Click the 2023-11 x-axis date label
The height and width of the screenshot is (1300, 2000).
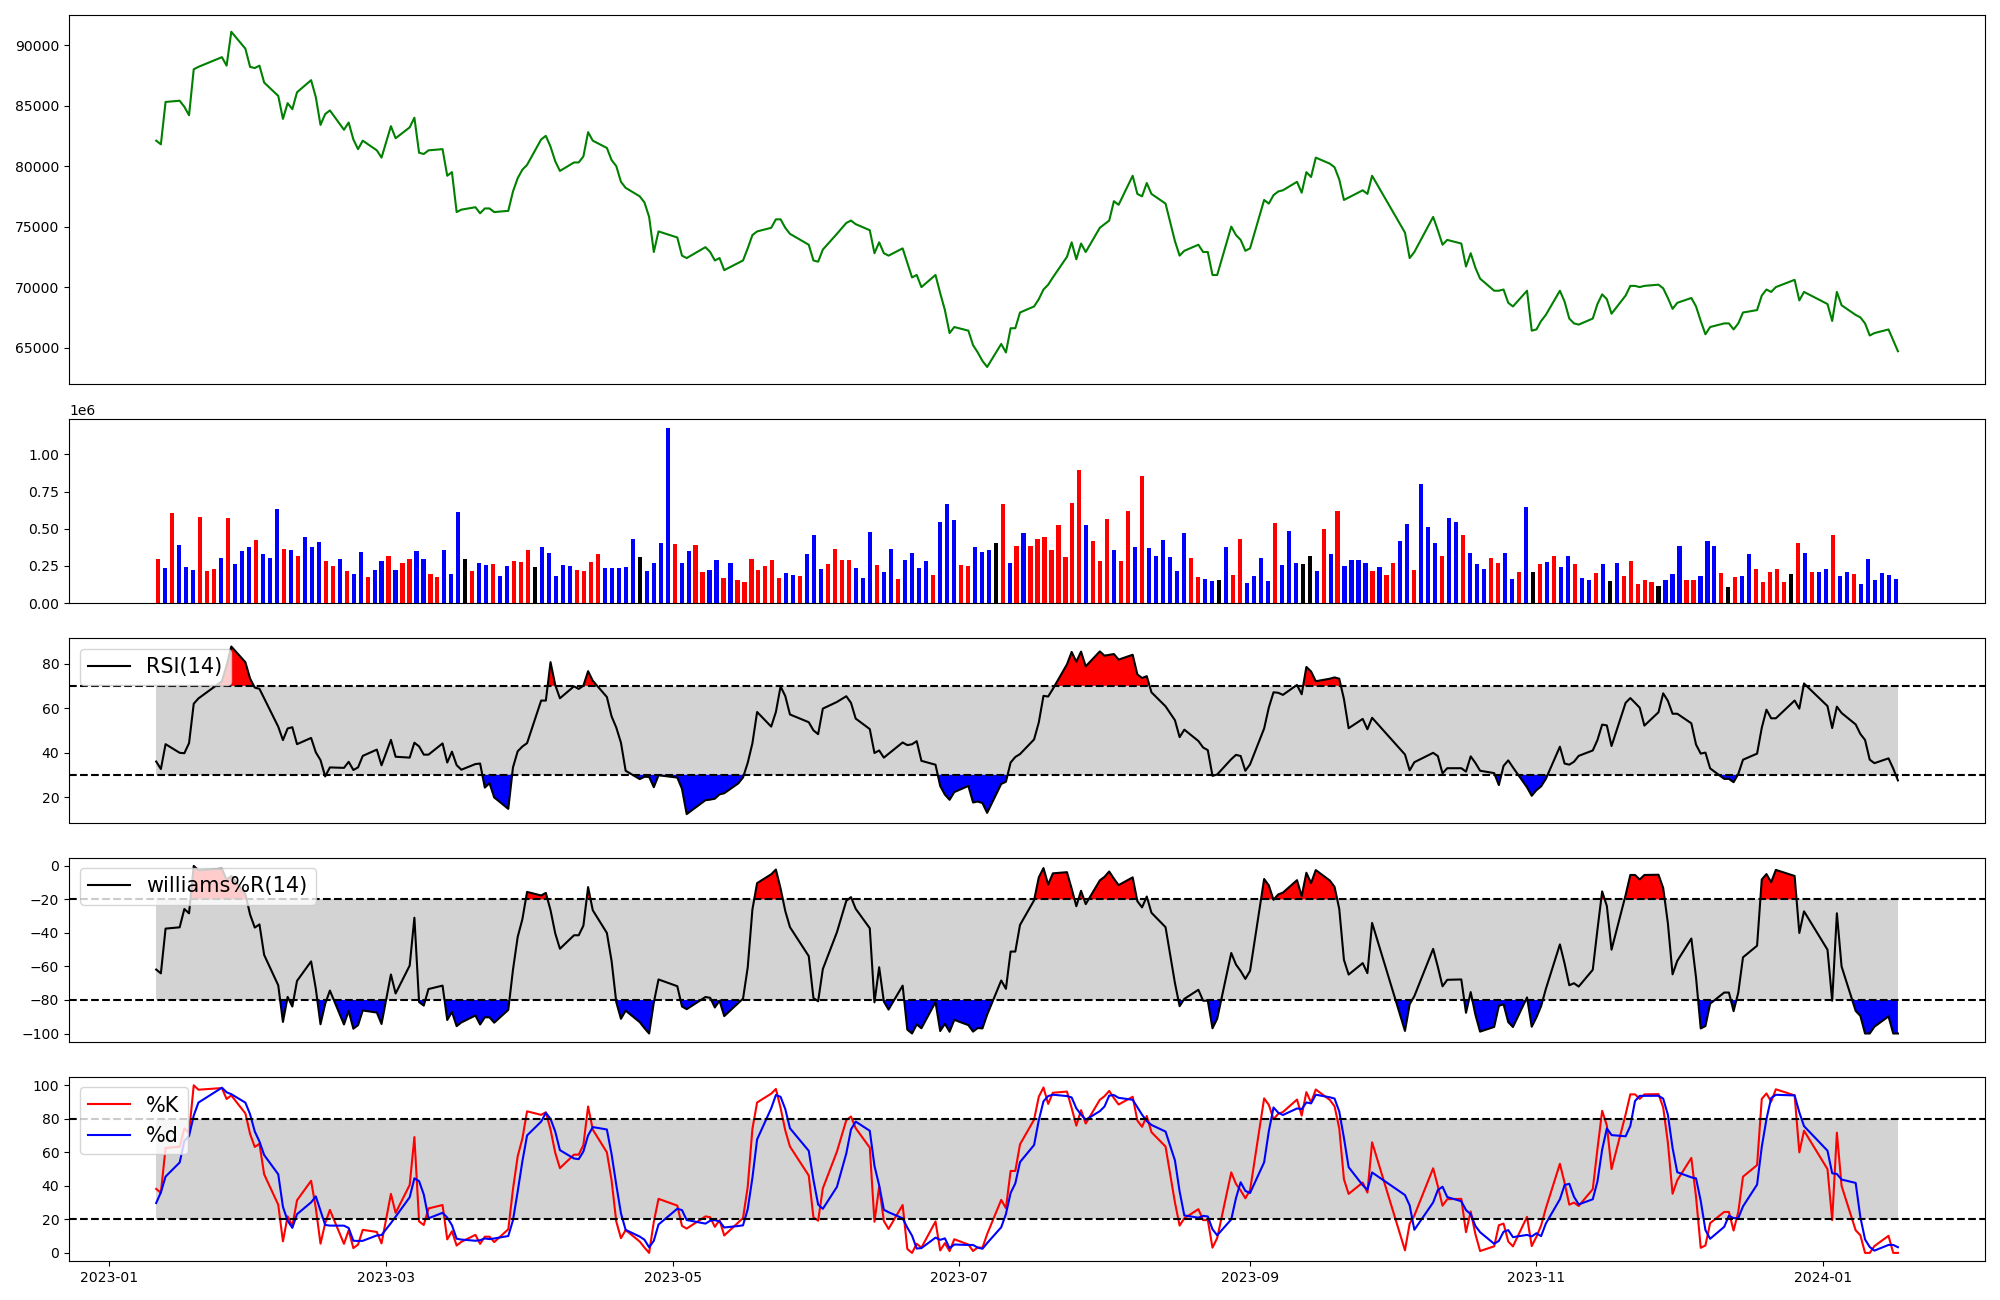click(1536, 1277)
